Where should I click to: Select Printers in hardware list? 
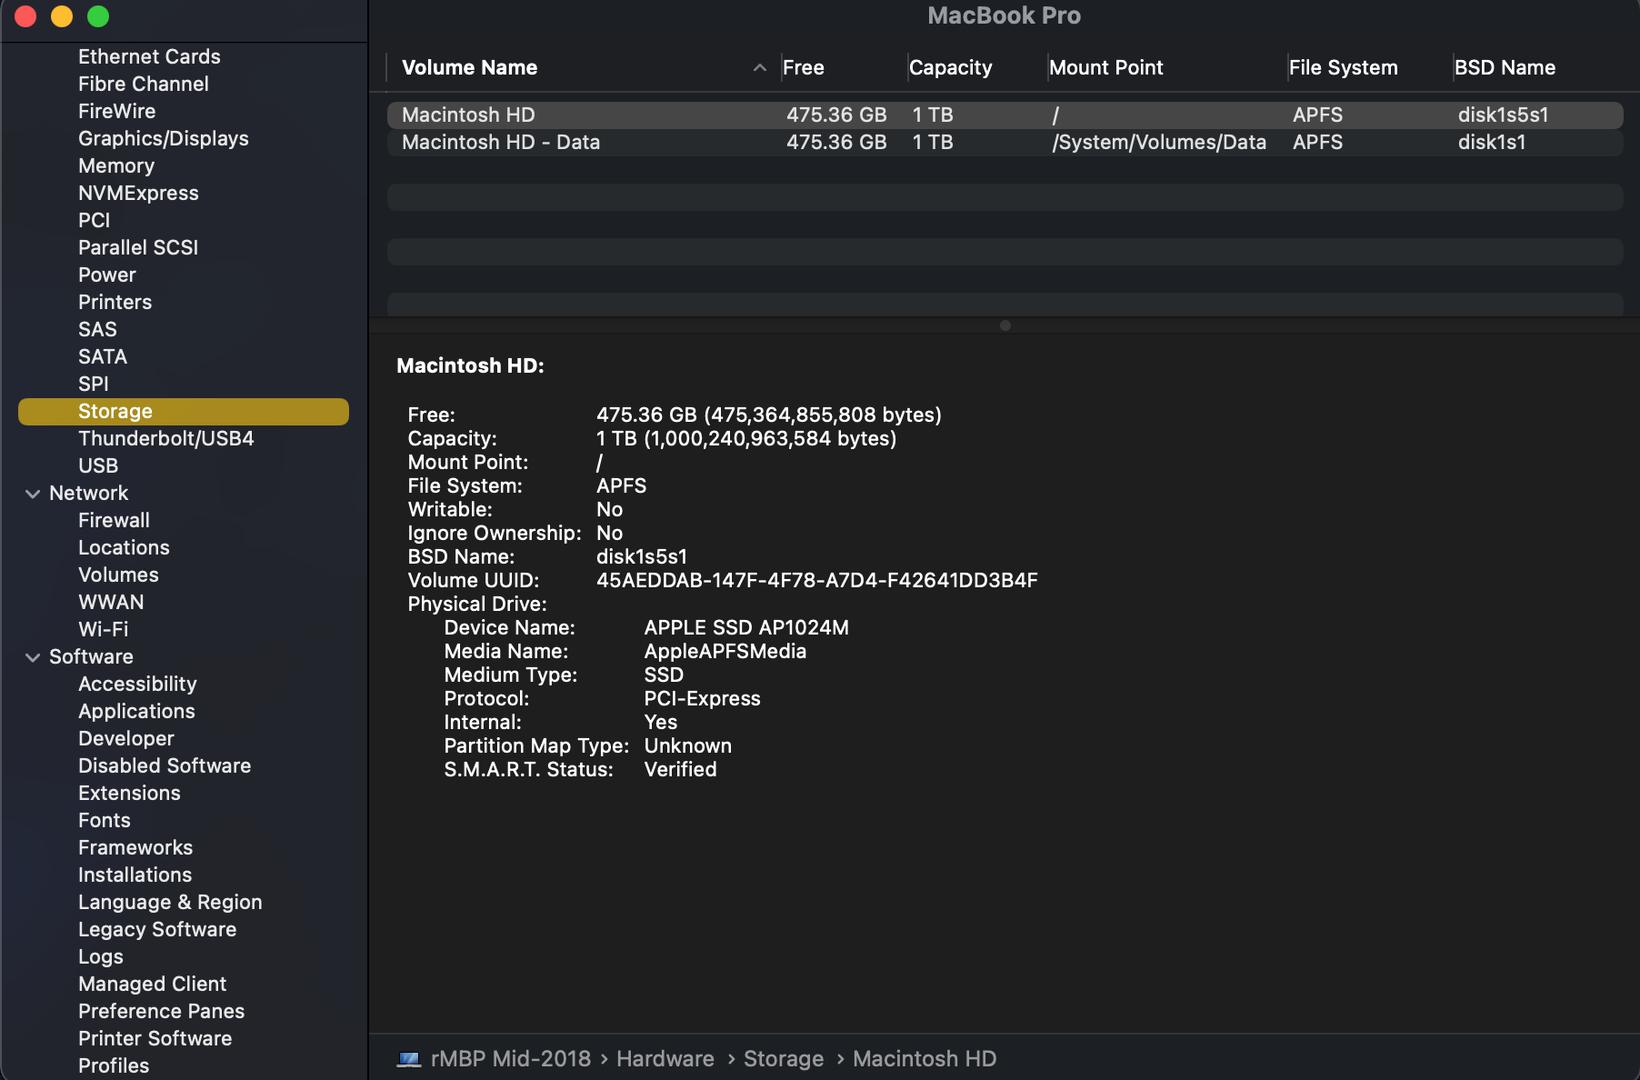(115, 302)
